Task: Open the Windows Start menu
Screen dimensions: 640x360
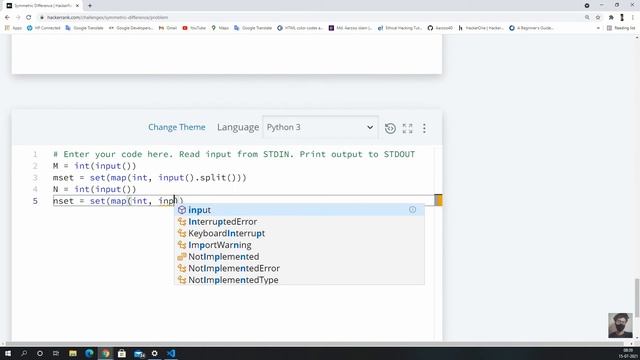Action: (8, 353)
